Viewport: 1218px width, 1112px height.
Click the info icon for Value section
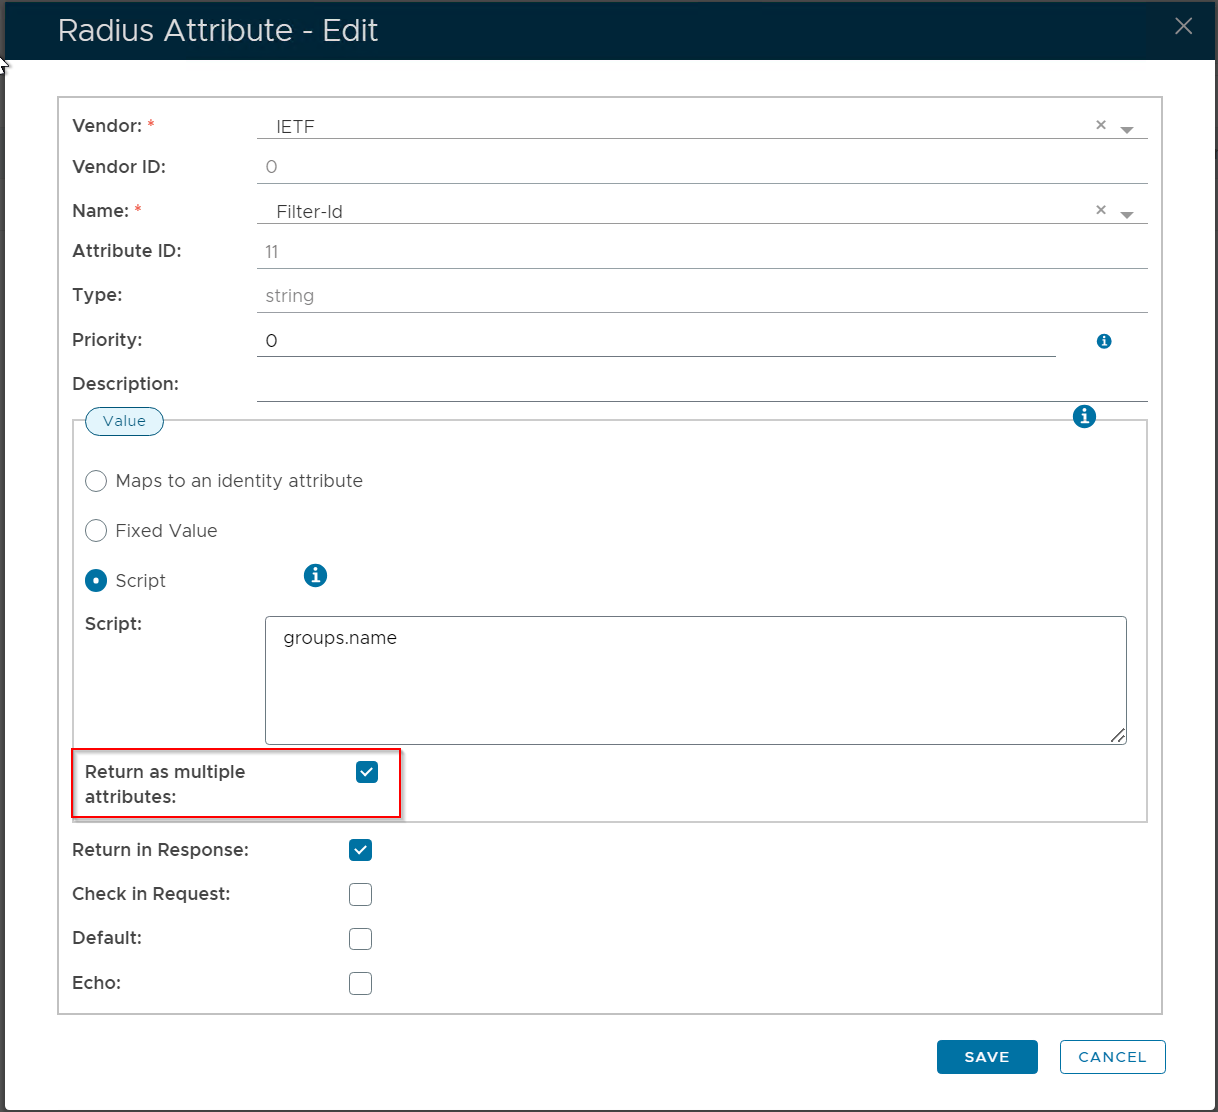click(x=1084, y=416)
